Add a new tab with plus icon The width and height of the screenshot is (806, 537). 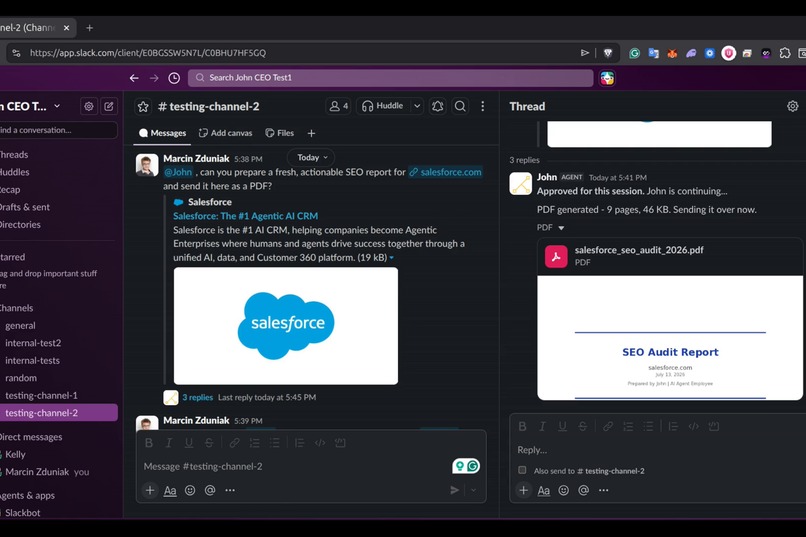tap(311, 133)
